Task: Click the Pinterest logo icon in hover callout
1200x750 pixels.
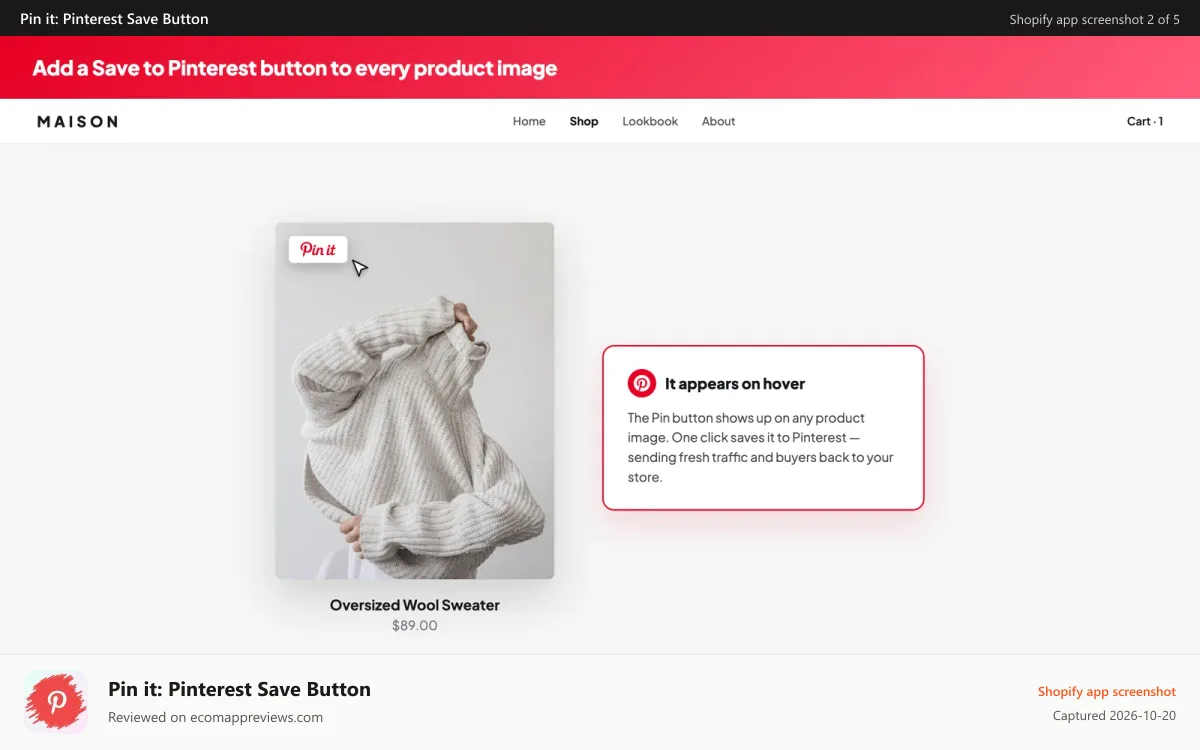Action: (642, 383)
